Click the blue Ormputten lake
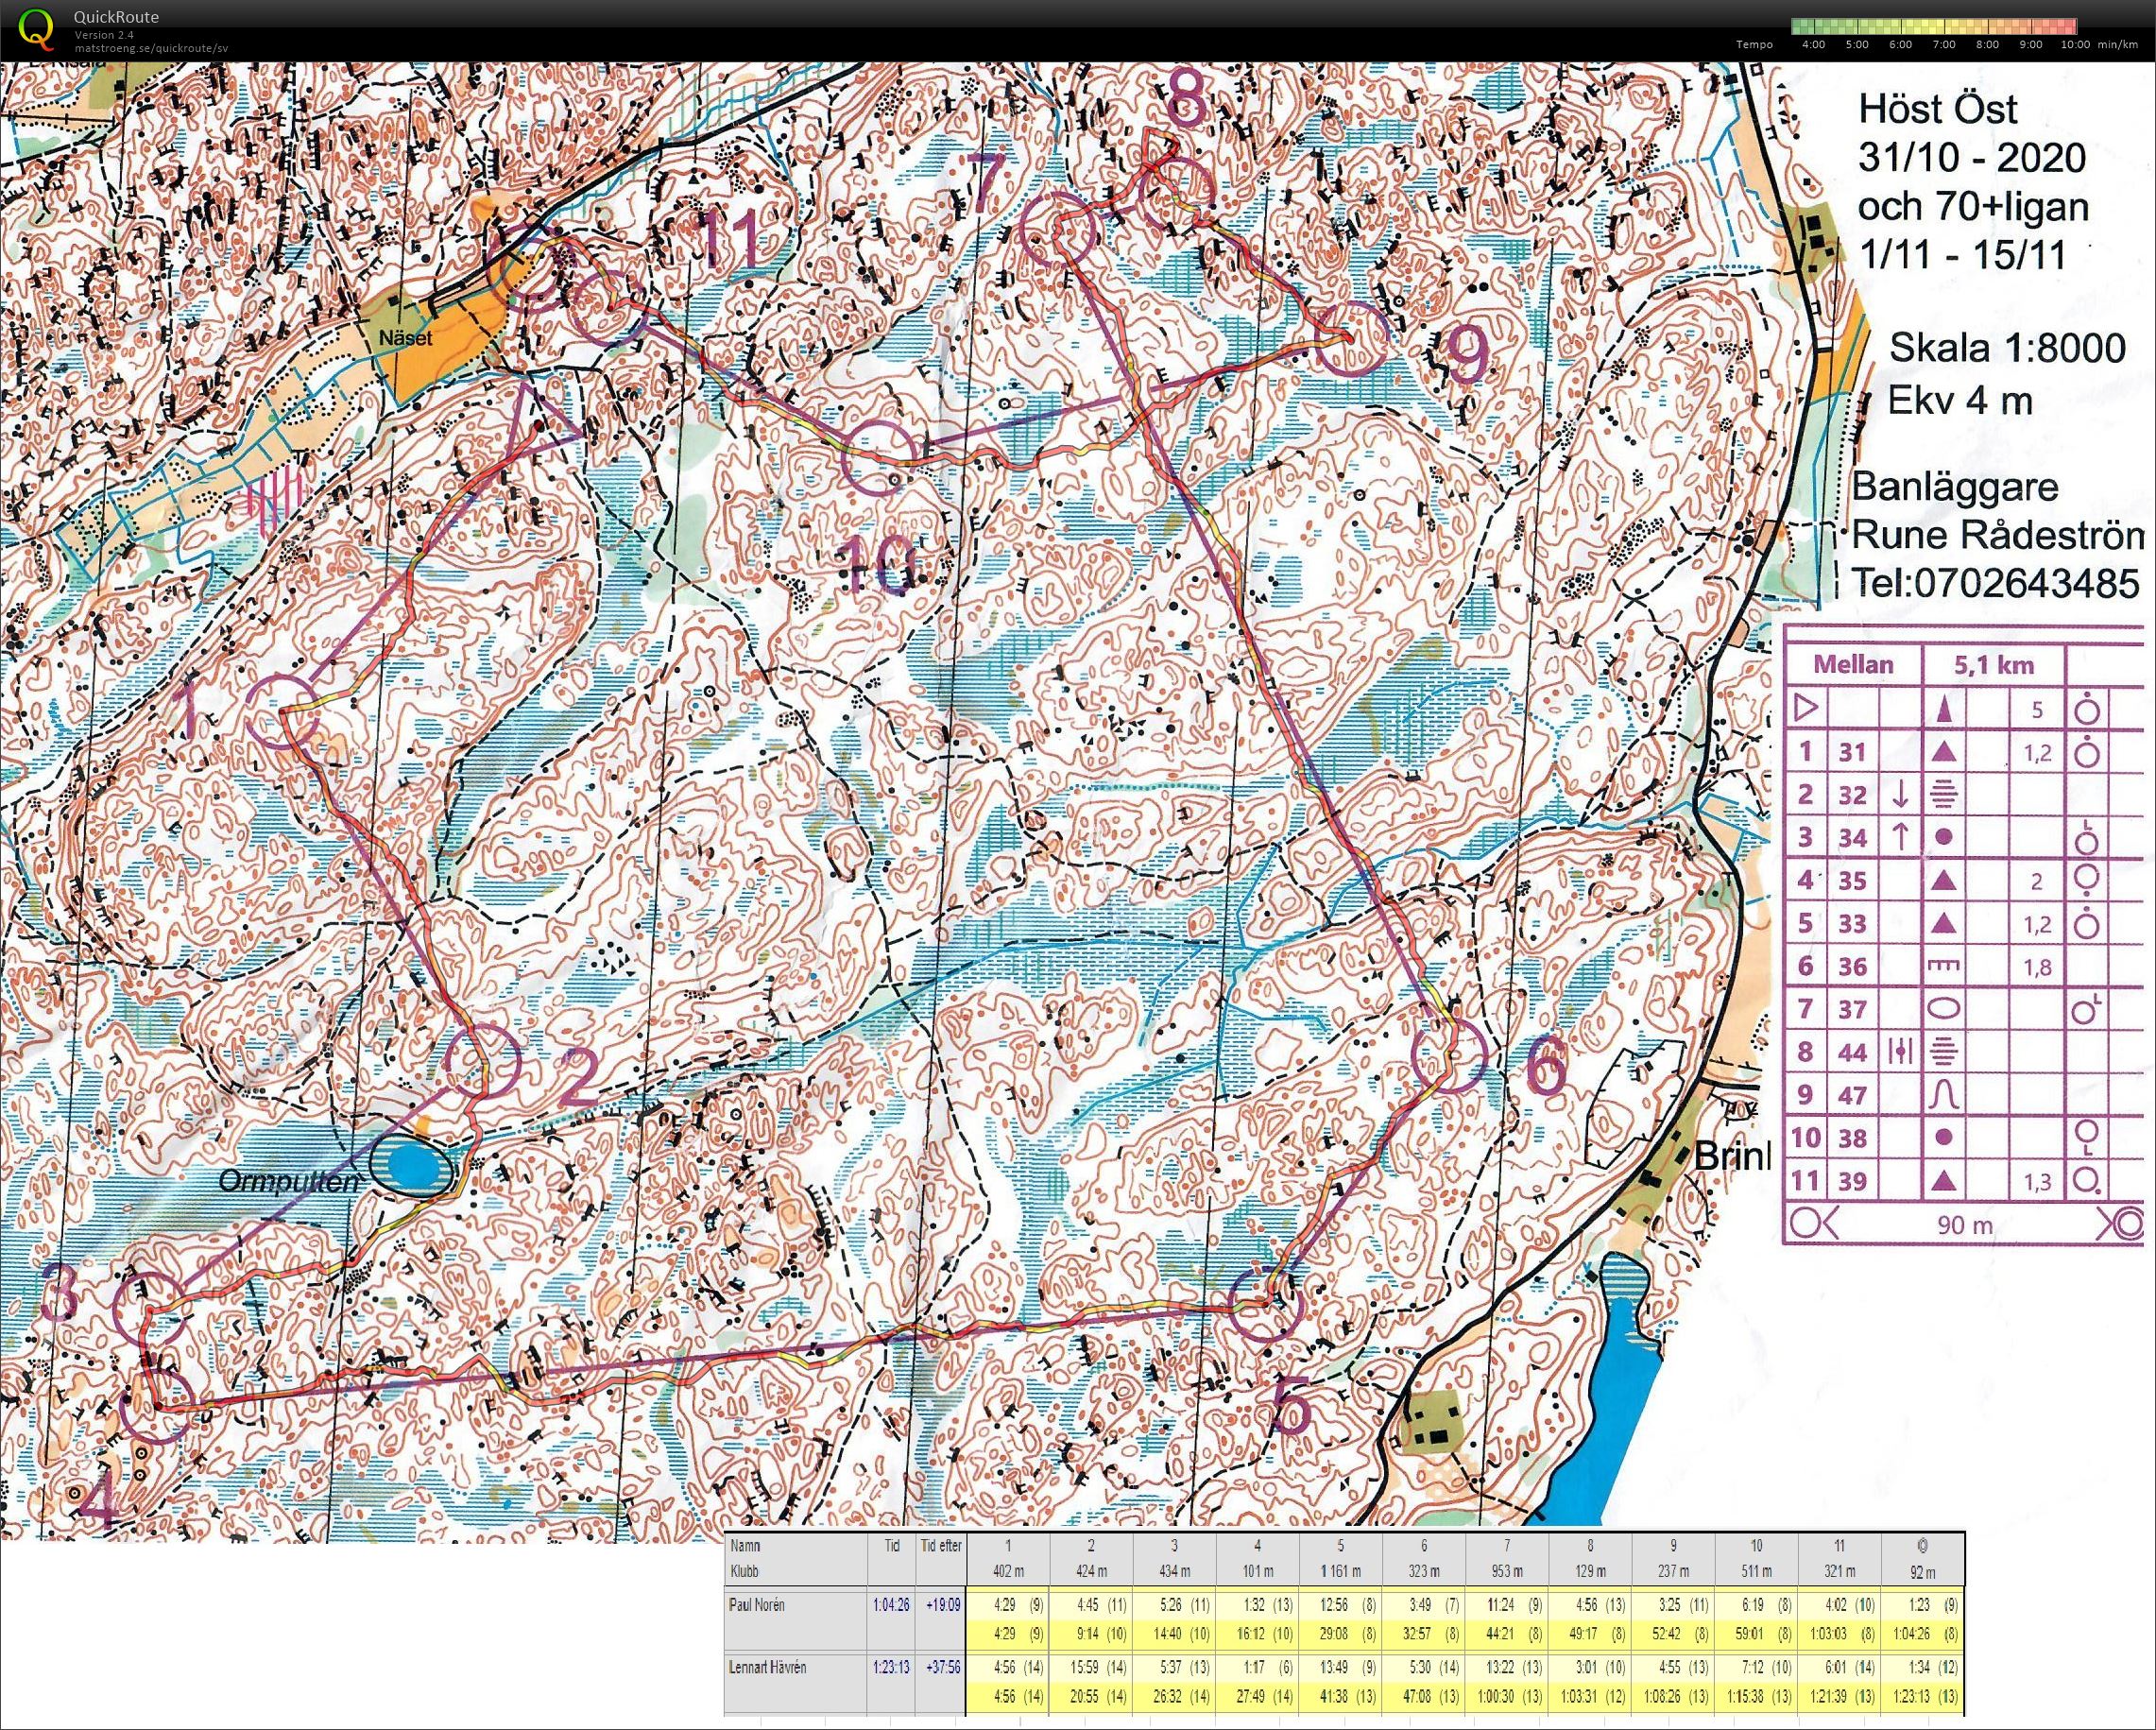The width and height of the screenshot is (2156, 1730). 410,1165
